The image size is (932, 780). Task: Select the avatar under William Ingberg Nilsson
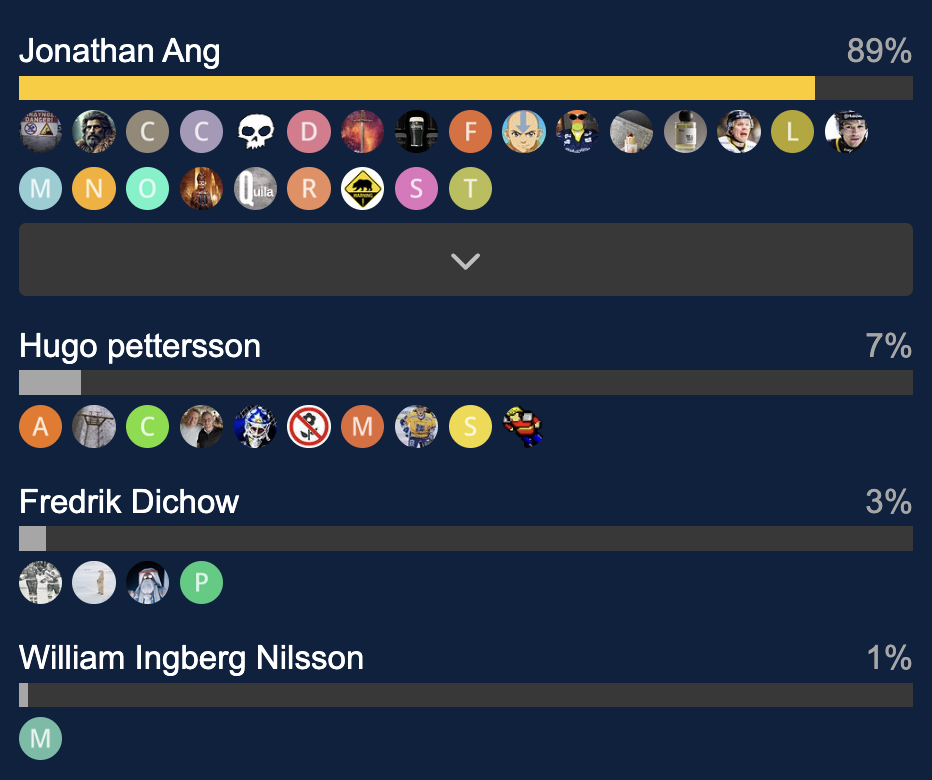pos(40,740)
